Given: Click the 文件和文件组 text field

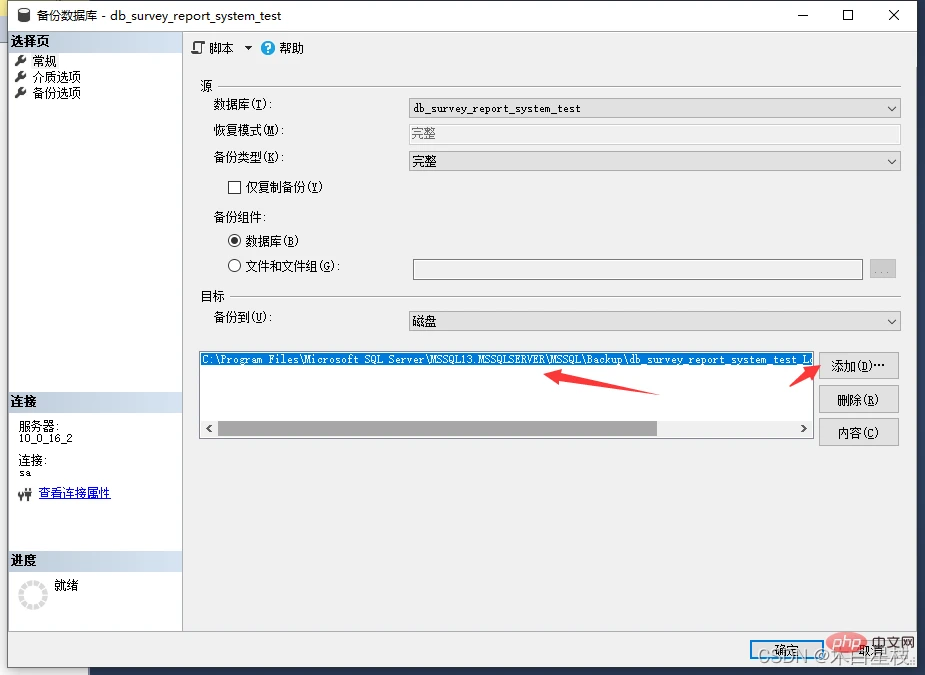Looking at the screenshot, I should click(x=638, y=269).
